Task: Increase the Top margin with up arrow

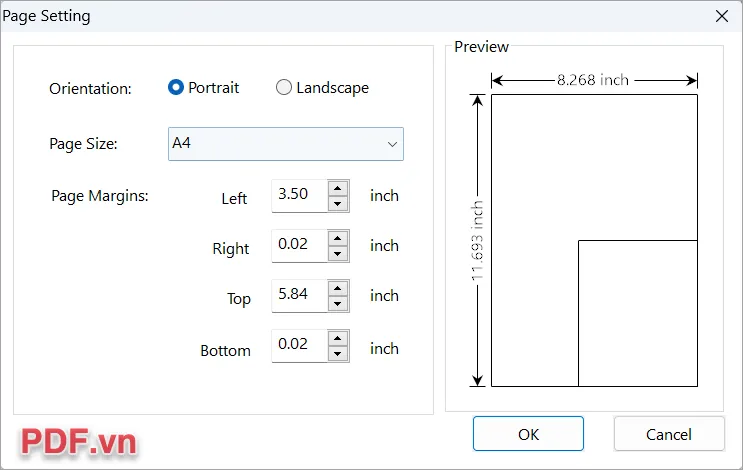Action: click(338, 289)
